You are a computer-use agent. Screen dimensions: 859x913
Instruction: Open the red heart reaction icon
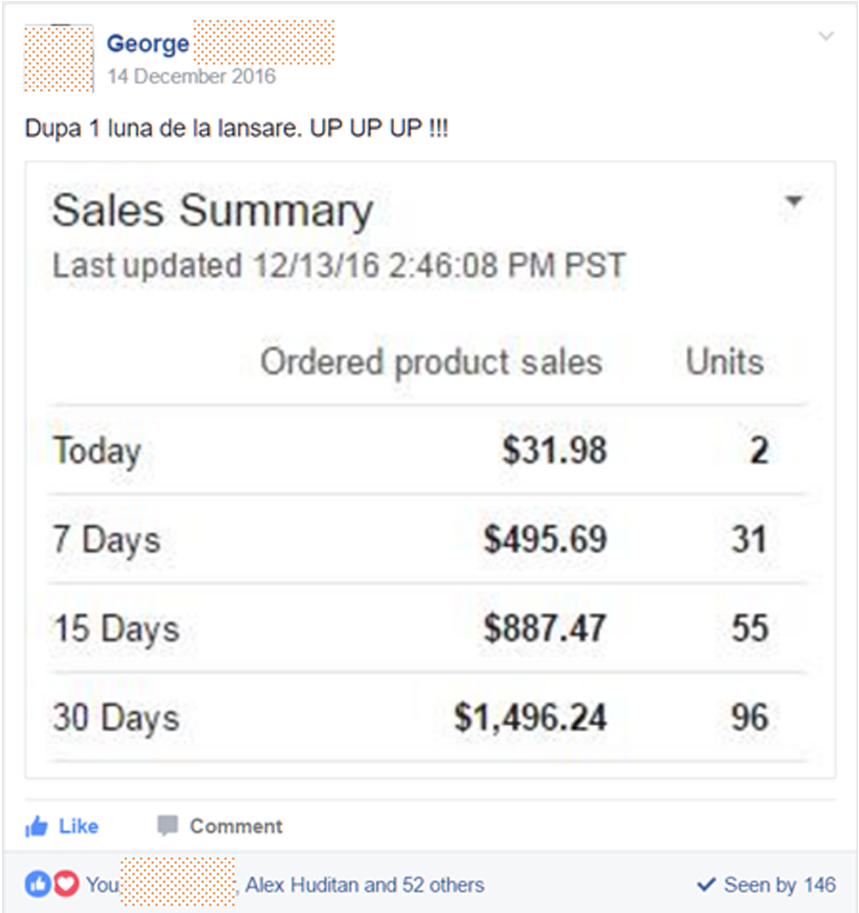[66, 884]
